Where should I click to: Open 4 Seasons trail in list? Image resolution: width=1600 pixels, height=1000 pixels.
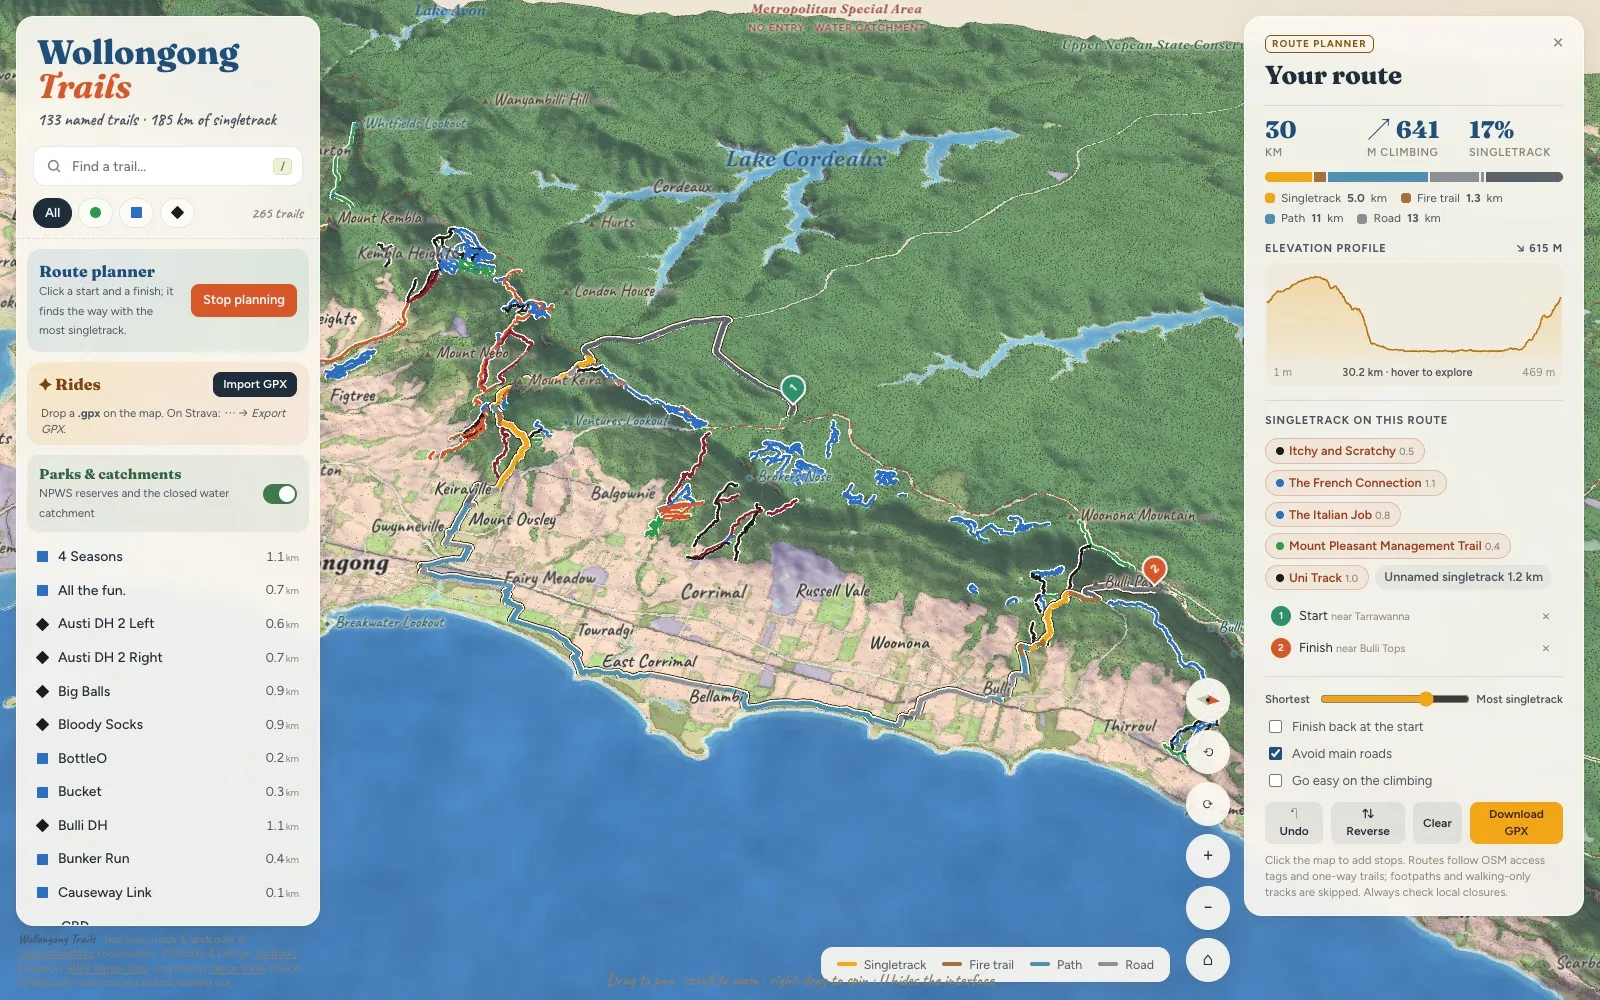pos(168,557)
